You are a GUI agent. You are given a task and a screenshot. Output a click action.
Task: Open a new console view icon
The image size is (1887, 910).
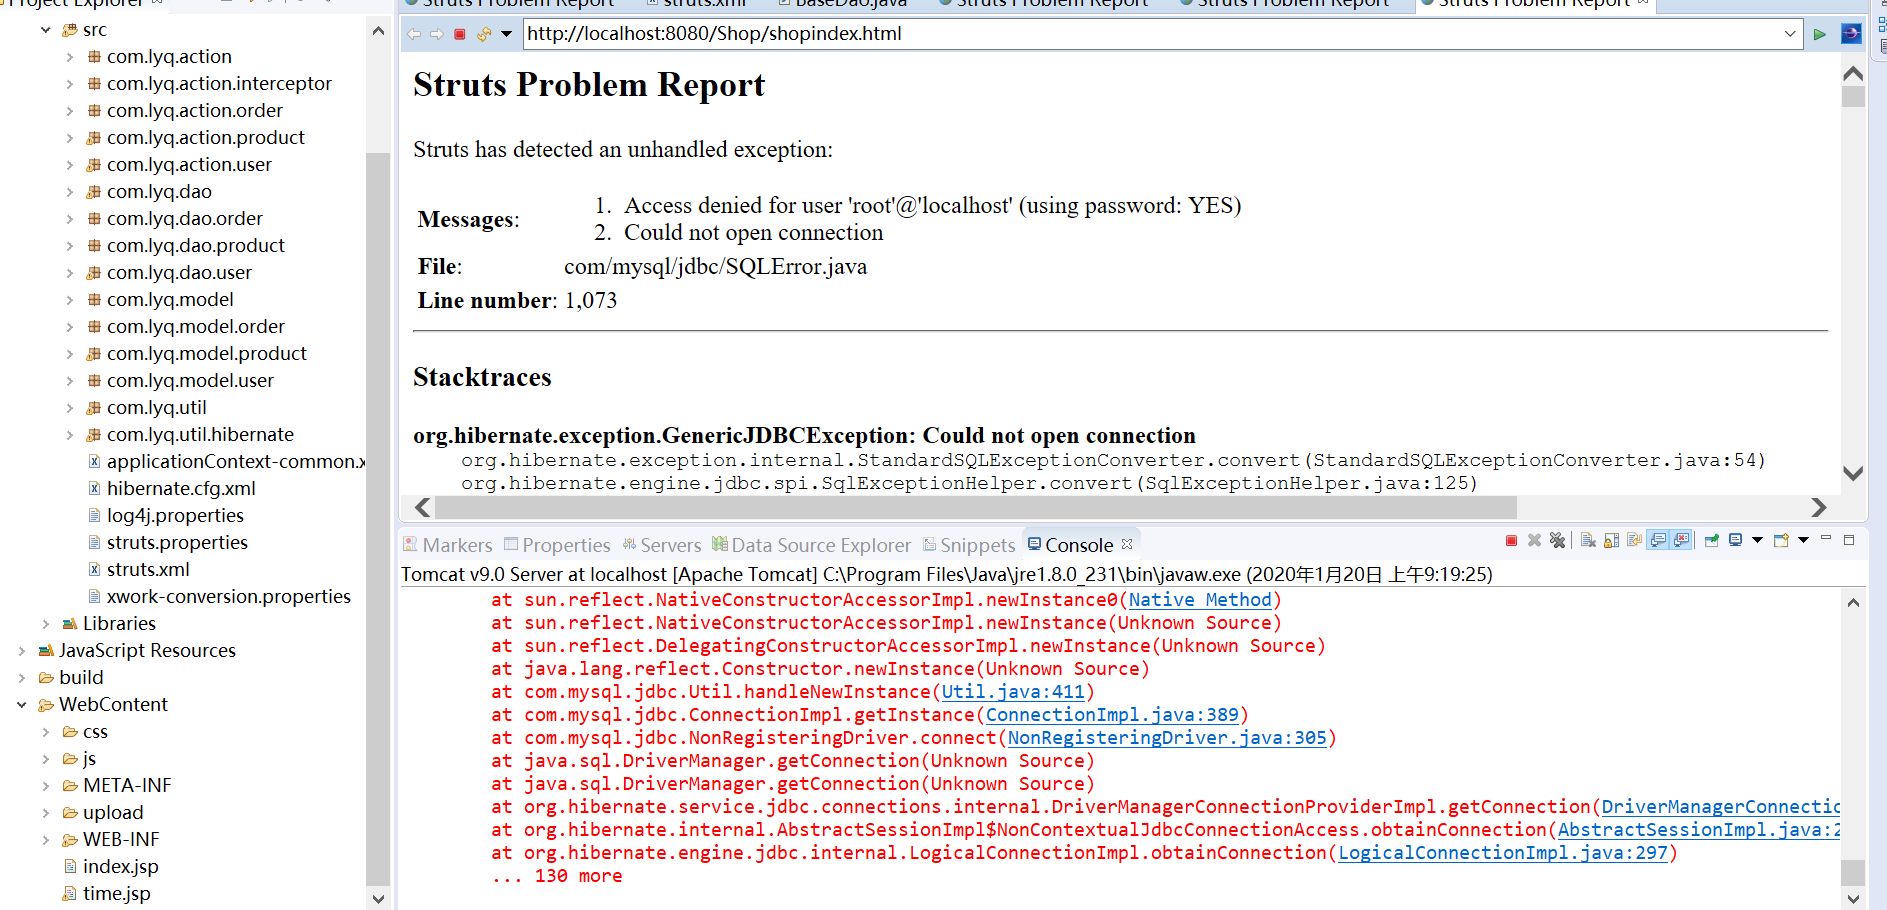pos(1781,540)
